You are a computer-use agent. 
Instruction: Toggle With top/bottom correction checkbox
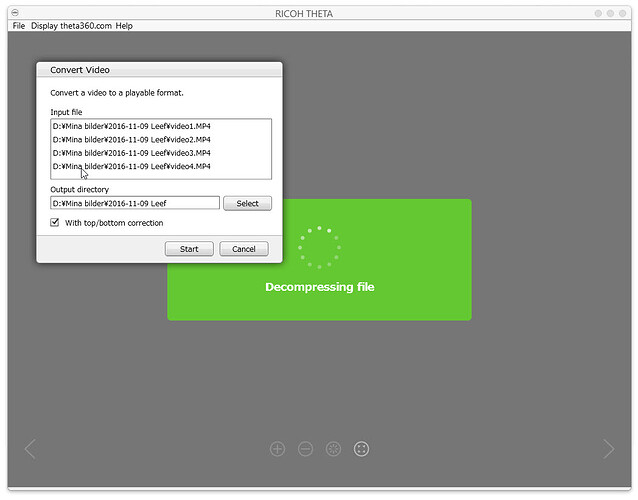55,223
